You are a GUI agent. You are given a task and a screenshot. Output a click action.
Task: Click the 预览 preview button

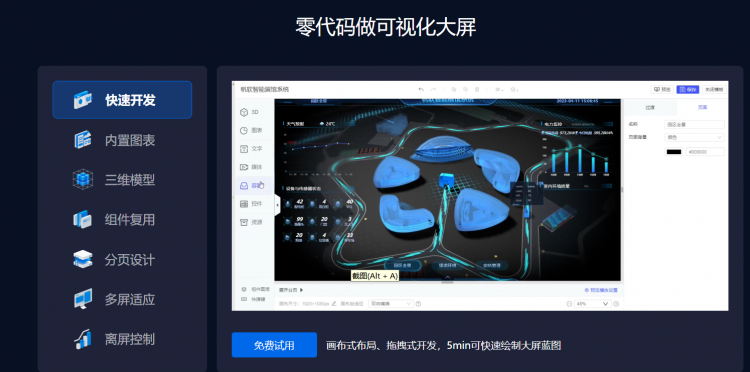[x=662, y=89]
